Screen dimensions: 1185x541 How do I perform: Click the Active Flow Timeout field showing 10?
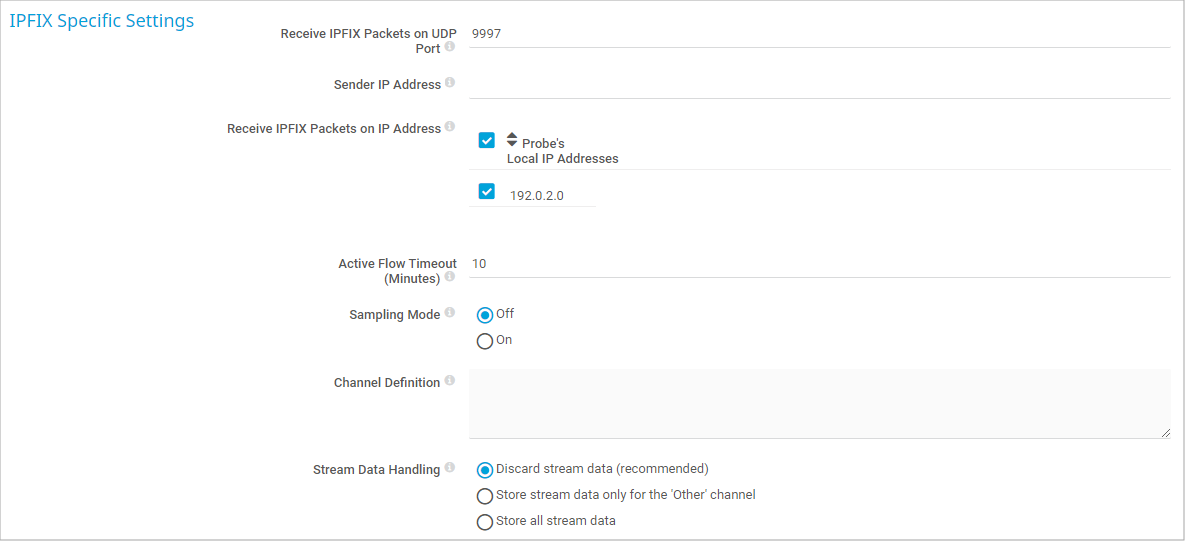tap(818, 264)
